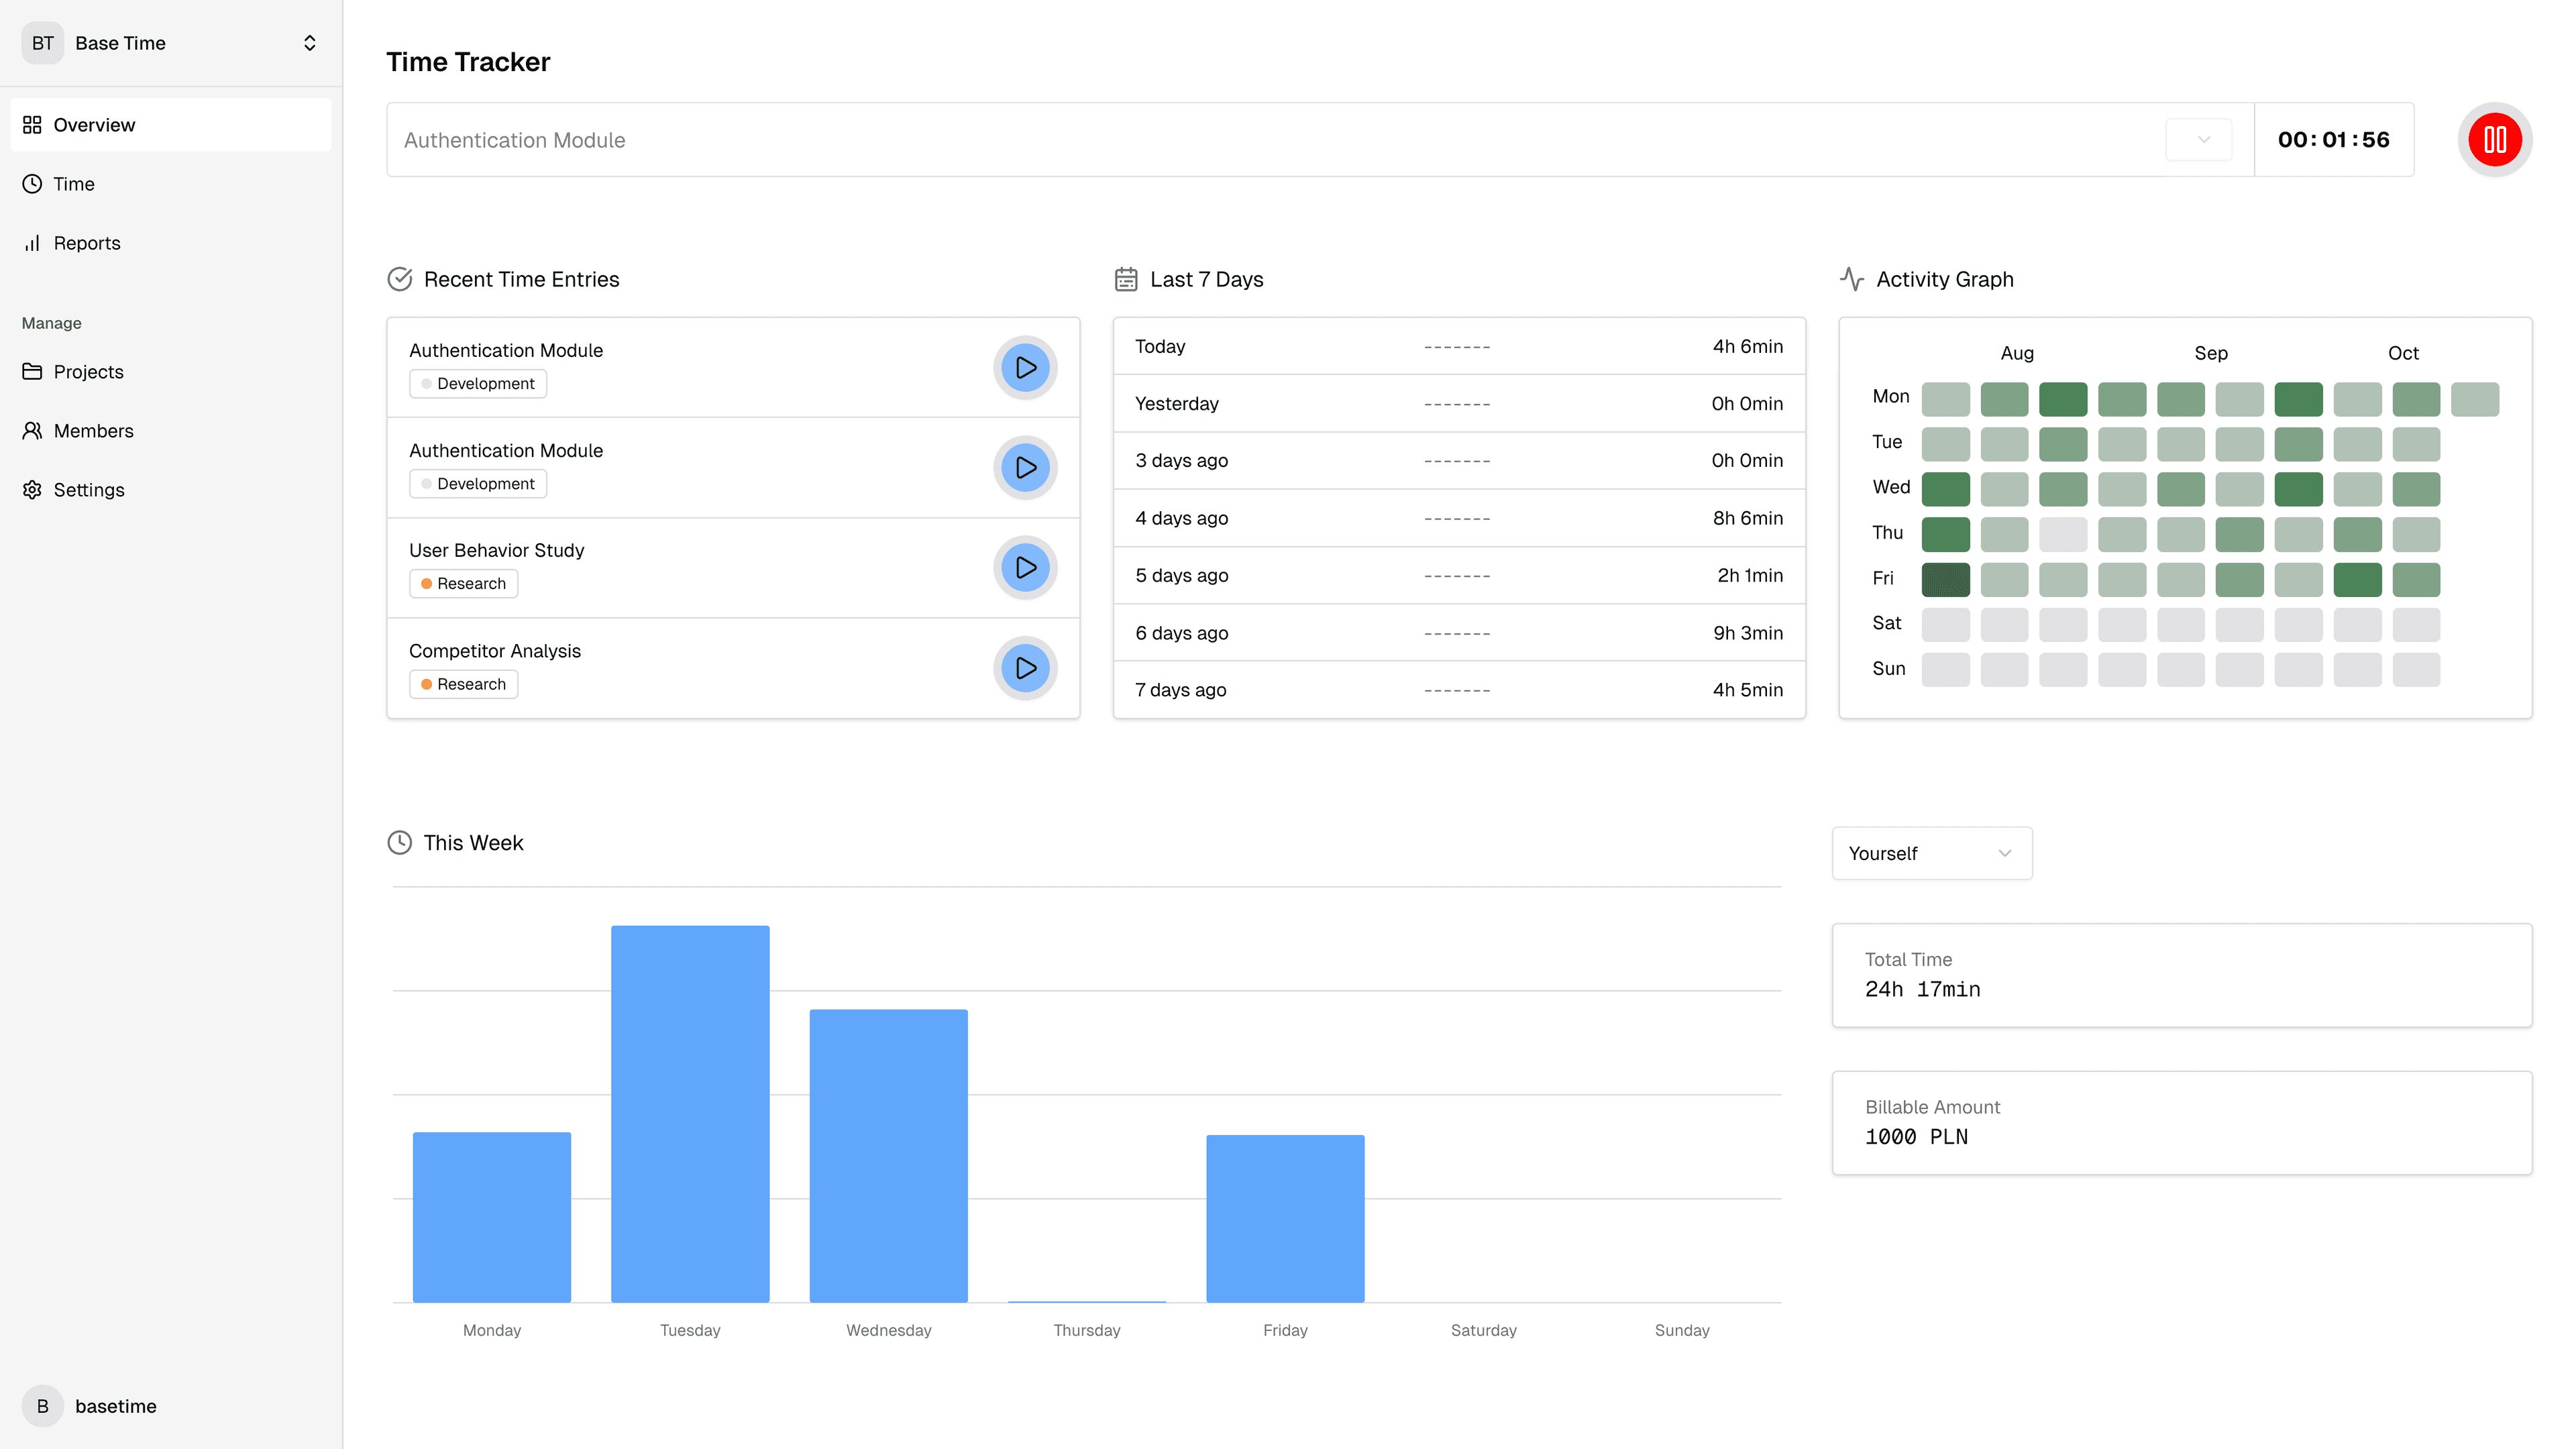Image resolution: width=2576 pixels, height=1449 pixels.
Task: Open Reports in the sidebar
Action: click(86, 243)
